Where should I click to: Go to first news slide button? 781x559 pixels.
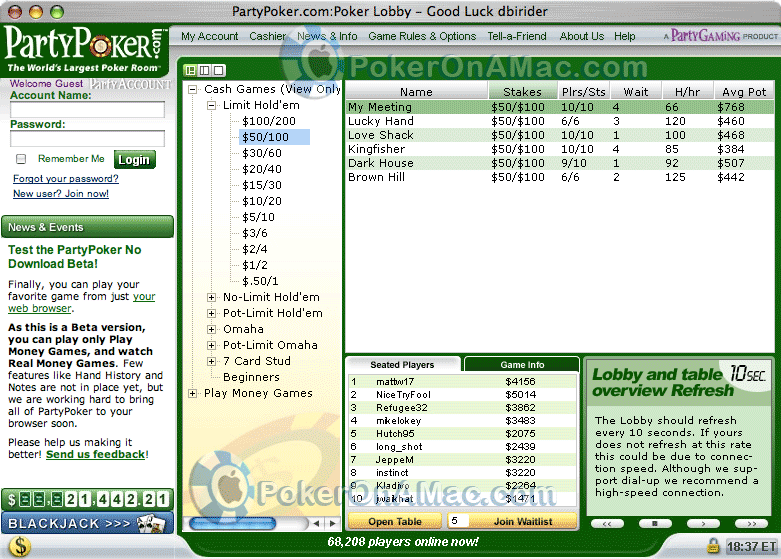[607, 524]
